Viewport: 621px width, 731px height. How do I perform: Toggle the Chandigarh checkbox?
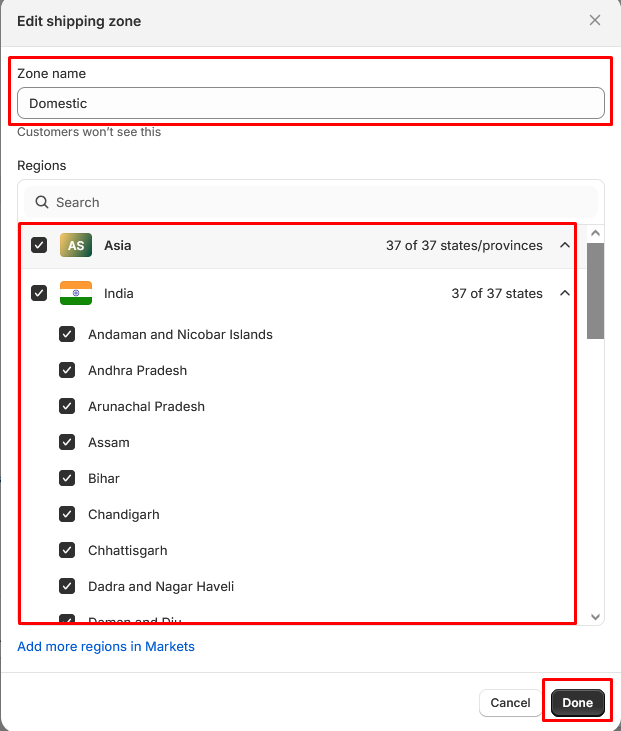(x=67, y=514)
